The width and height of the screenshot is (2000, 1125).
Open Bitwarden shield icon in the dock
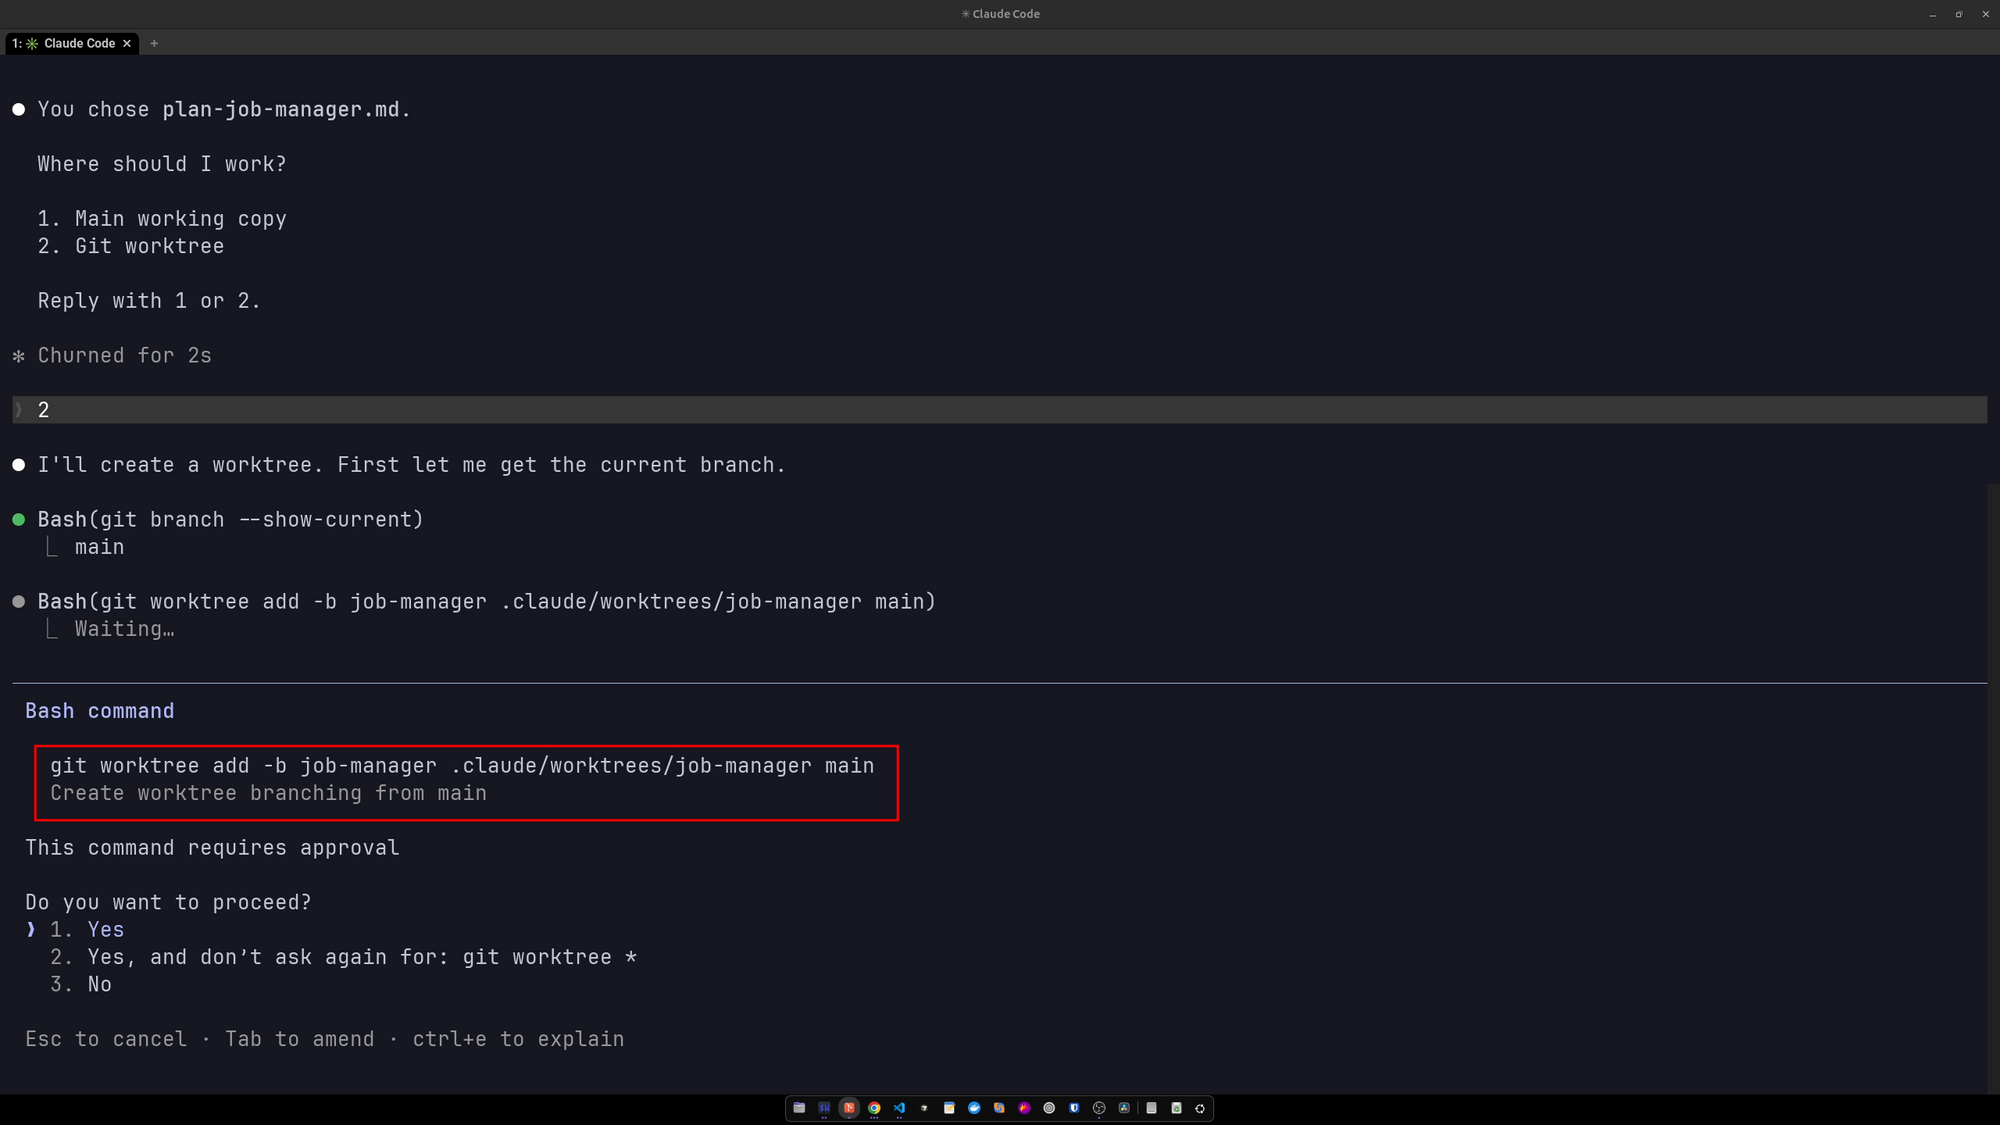tap(1074, 1108)
